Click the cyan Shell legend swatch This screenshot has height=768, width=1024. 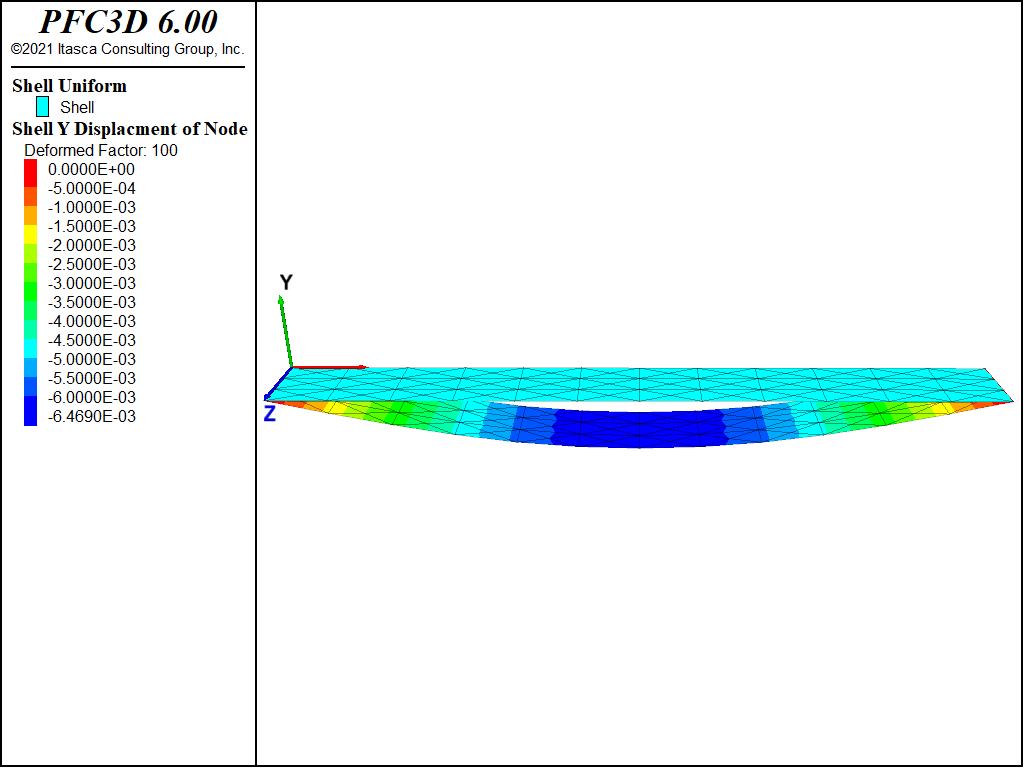[42, 106]
